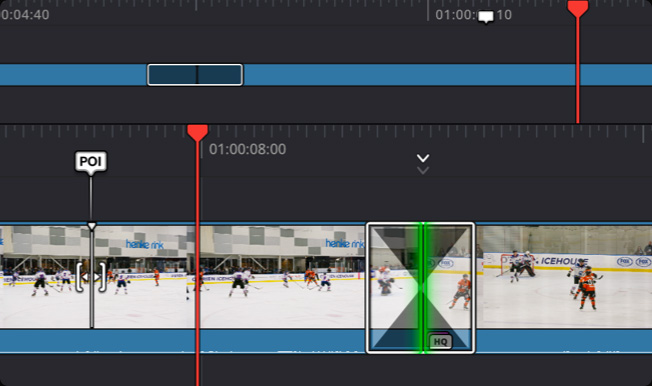This screenshot has height=386, width=652.
Task: Select the ICEHOUSE goalie clip thumbnail
Action: (563, 277)
